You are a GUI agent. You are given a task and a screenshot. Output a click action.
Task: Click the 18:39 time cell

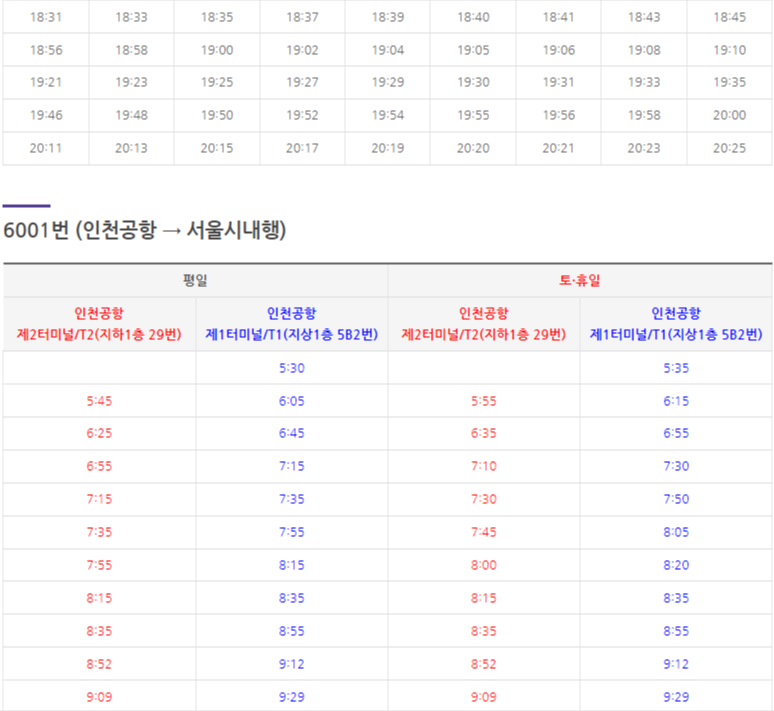point(387,17)
